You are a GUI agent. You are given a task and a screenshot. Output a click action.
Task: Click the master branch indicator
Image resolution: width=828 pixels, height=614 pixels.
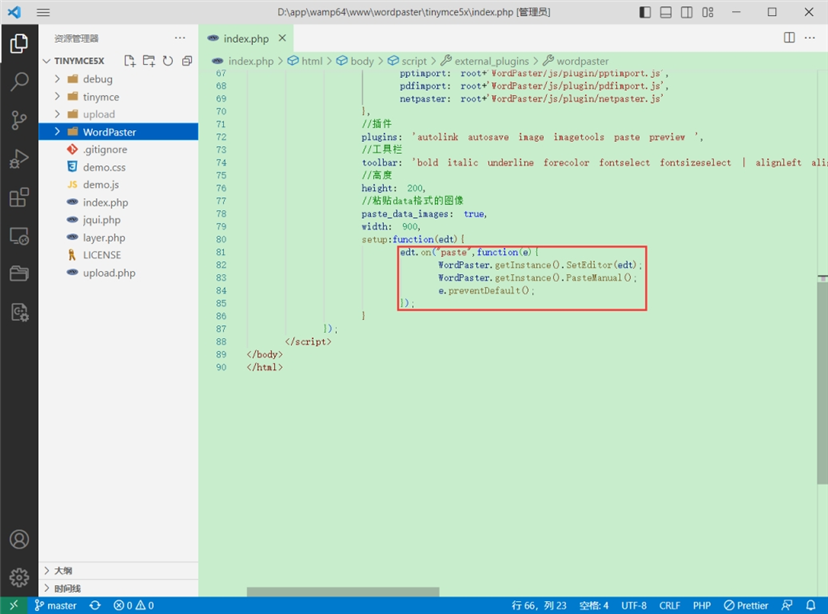[x=55, y=605]
